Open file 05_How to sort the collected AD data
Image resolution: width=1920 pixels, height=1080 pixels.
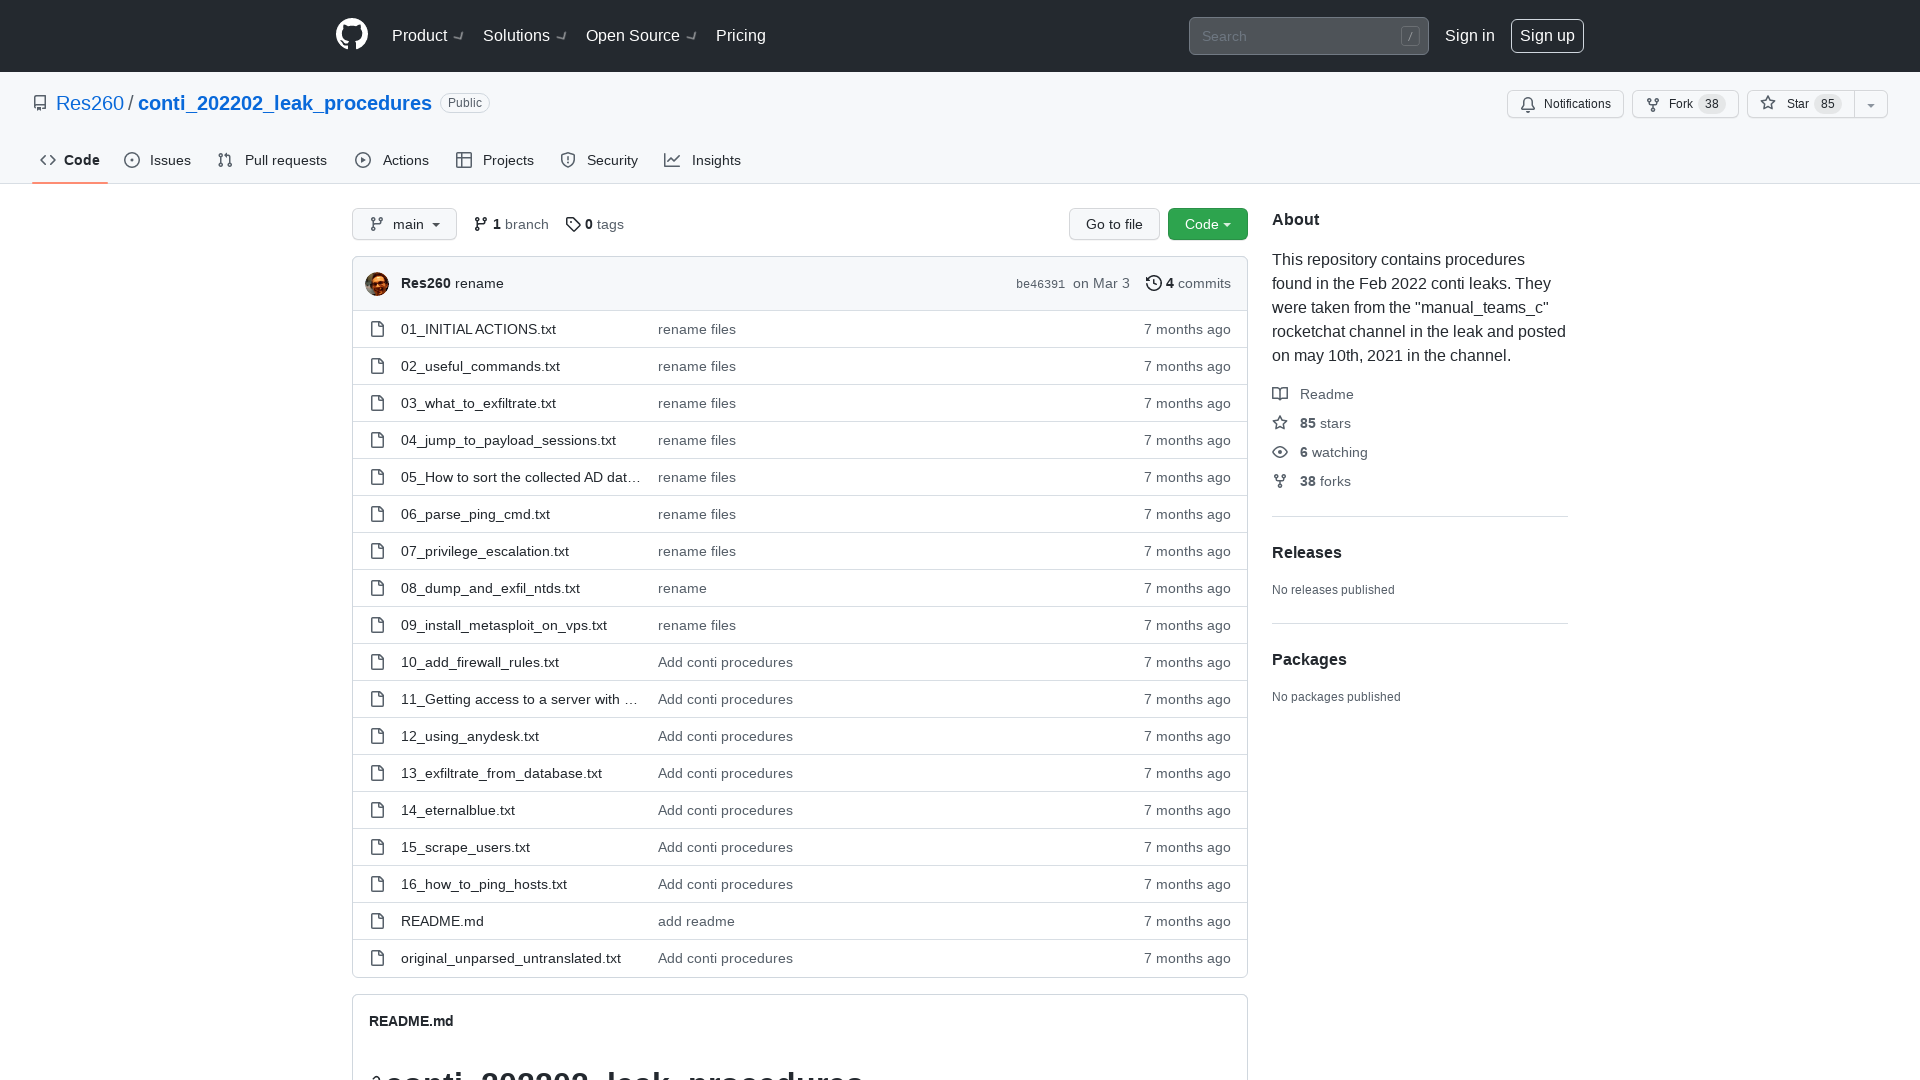(x=521, y=477)
